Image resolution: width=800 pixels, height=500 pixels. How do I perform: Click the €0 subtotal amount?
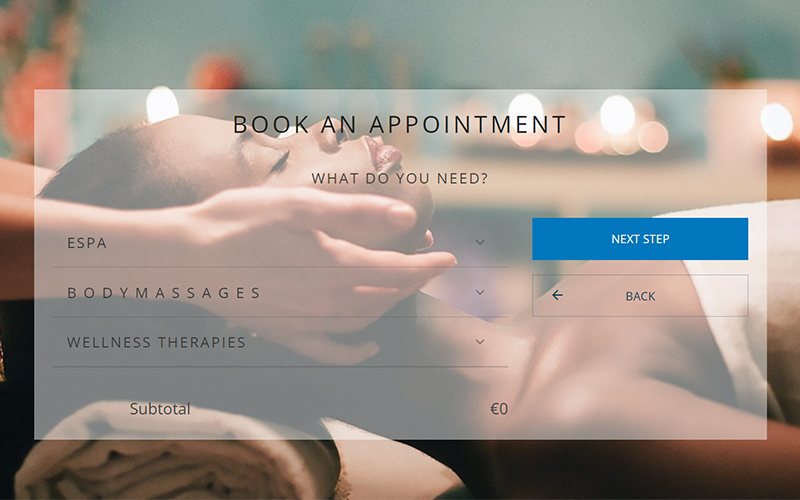click(499, 409)
